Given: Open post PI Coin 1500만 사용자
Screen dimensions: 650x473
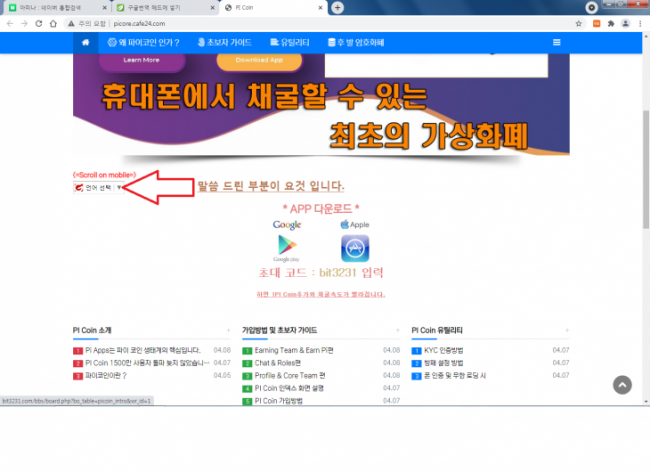Looking at the screenshot, I should tap(147, 363).
